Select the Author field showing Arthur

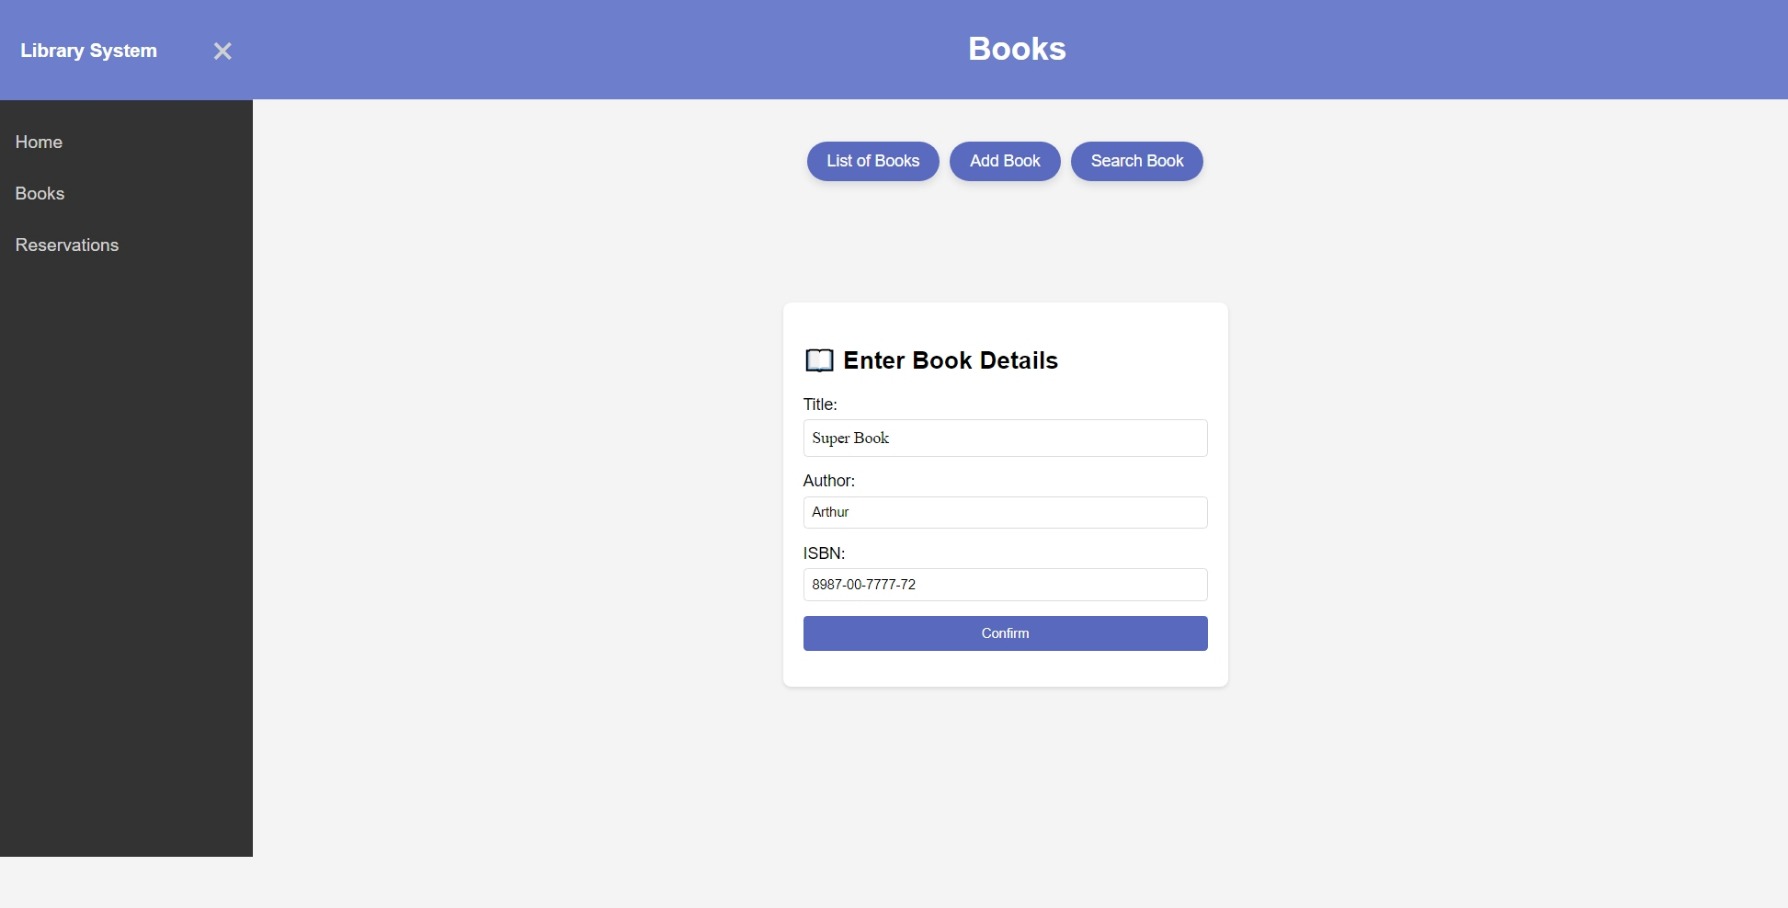(1004, 511)
